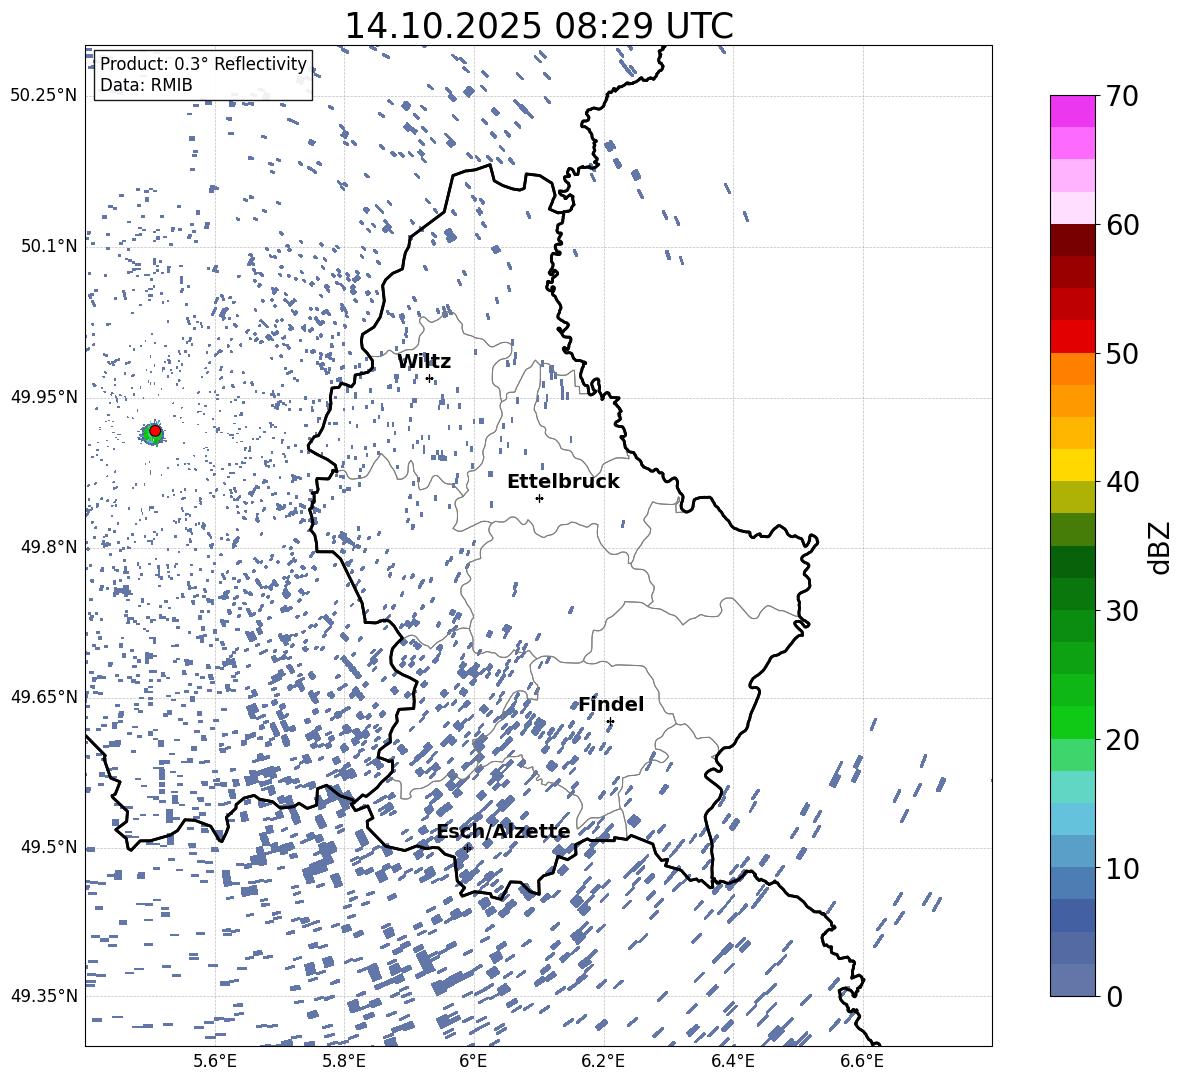Click the red radar location marker

[155, 431]
